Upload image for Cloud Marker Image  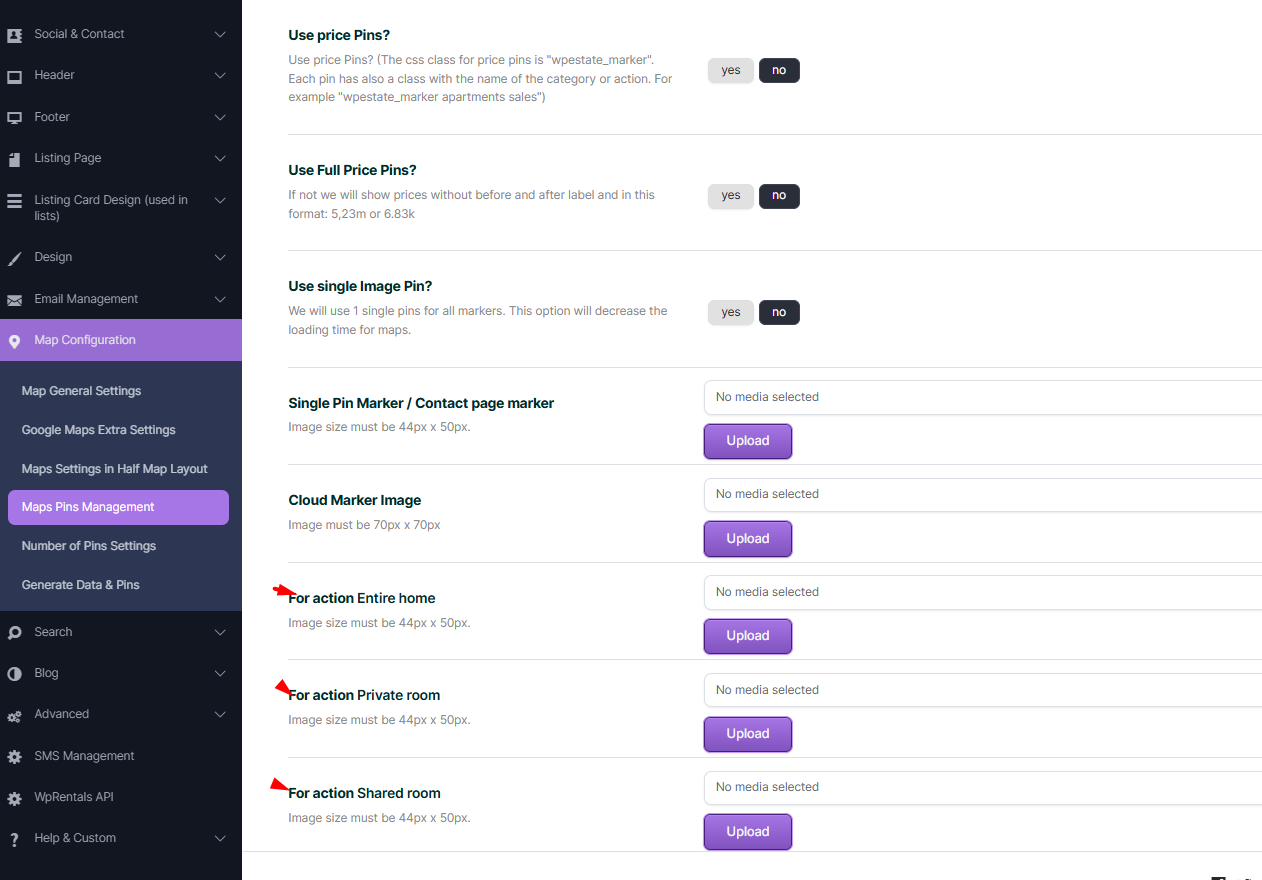pyautogui.click(x=747, y=539)
